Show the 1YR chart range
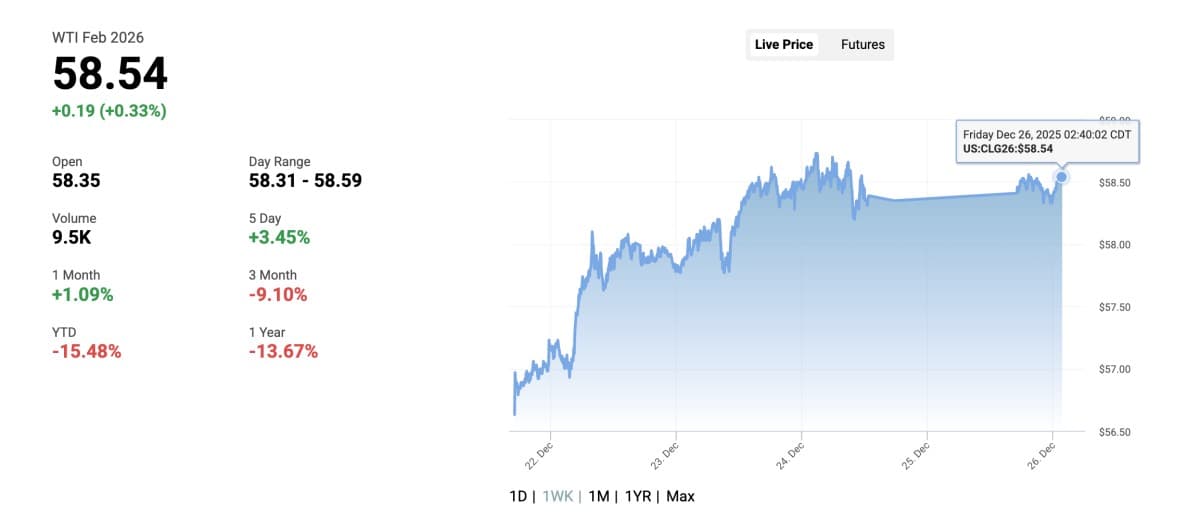 637,496
